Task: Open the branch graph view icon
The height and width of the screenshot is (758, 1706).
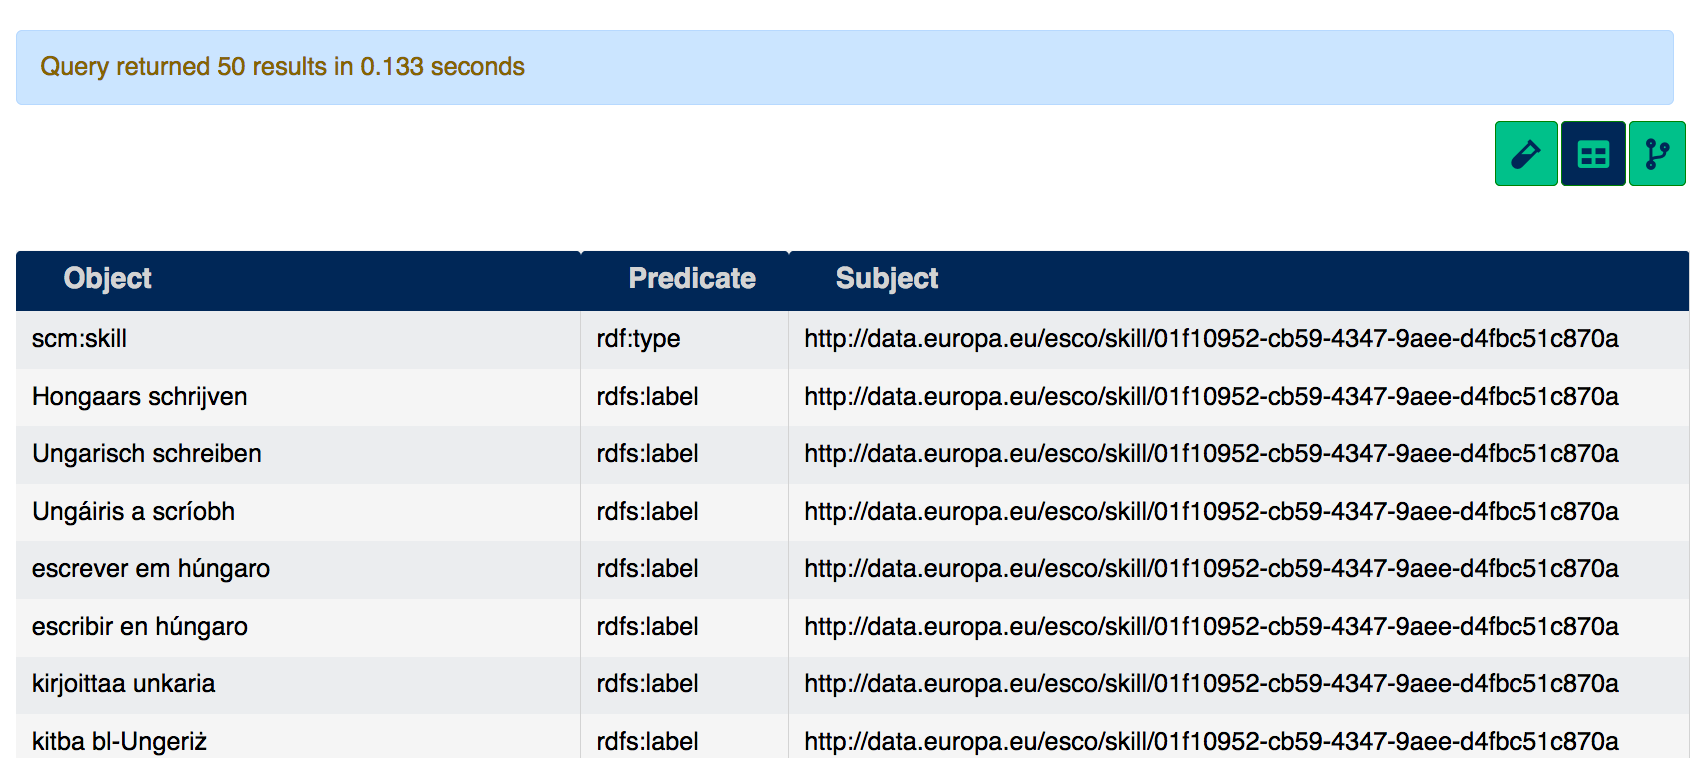Action: (1657, 154)
